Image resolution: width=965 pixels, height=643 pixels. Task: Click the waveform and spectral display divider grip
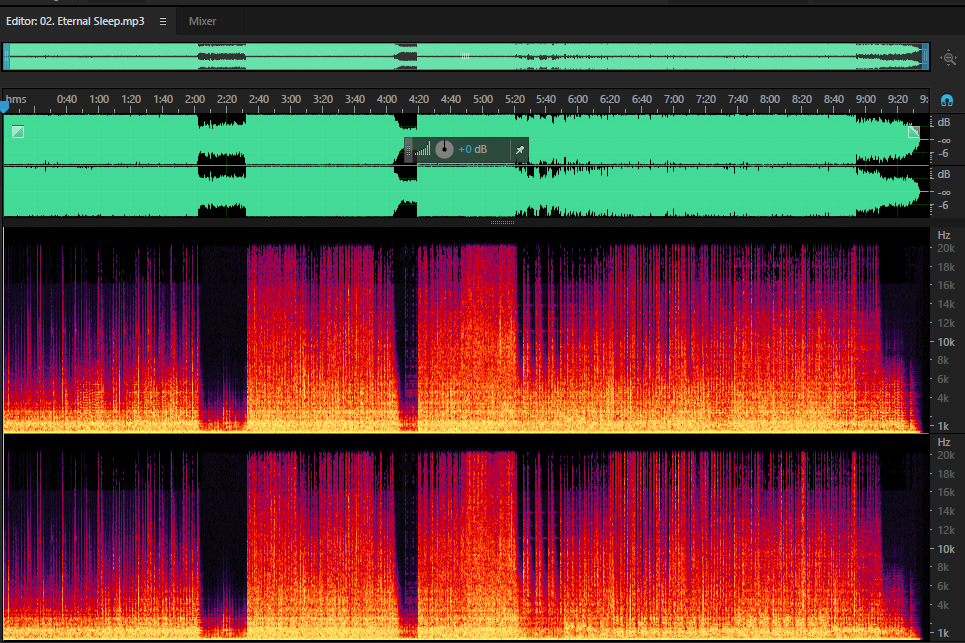[502, 222]
